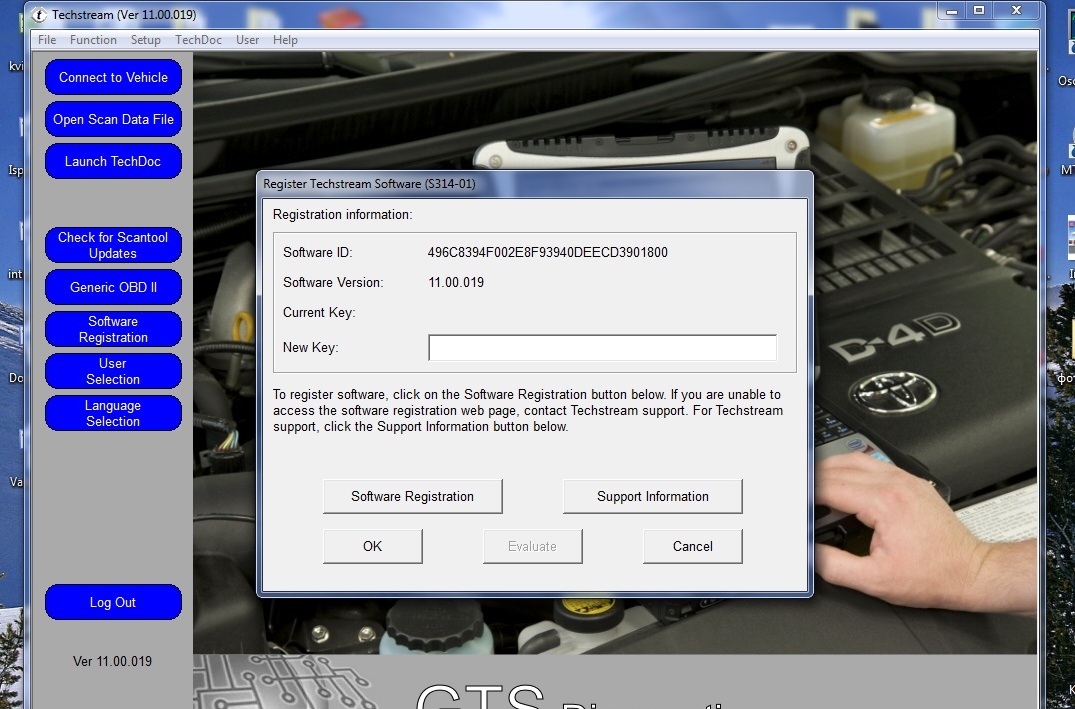Close the Techstream window

(x=1017, y=11)
